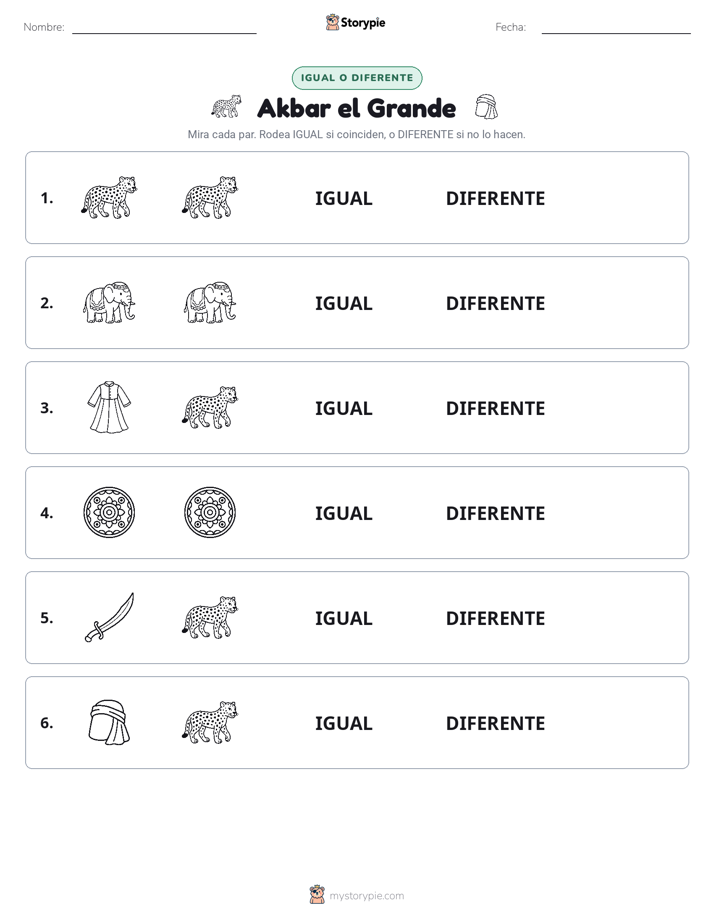
Task: Choose DIFERENTE for row 5
Action: (495, 618)
